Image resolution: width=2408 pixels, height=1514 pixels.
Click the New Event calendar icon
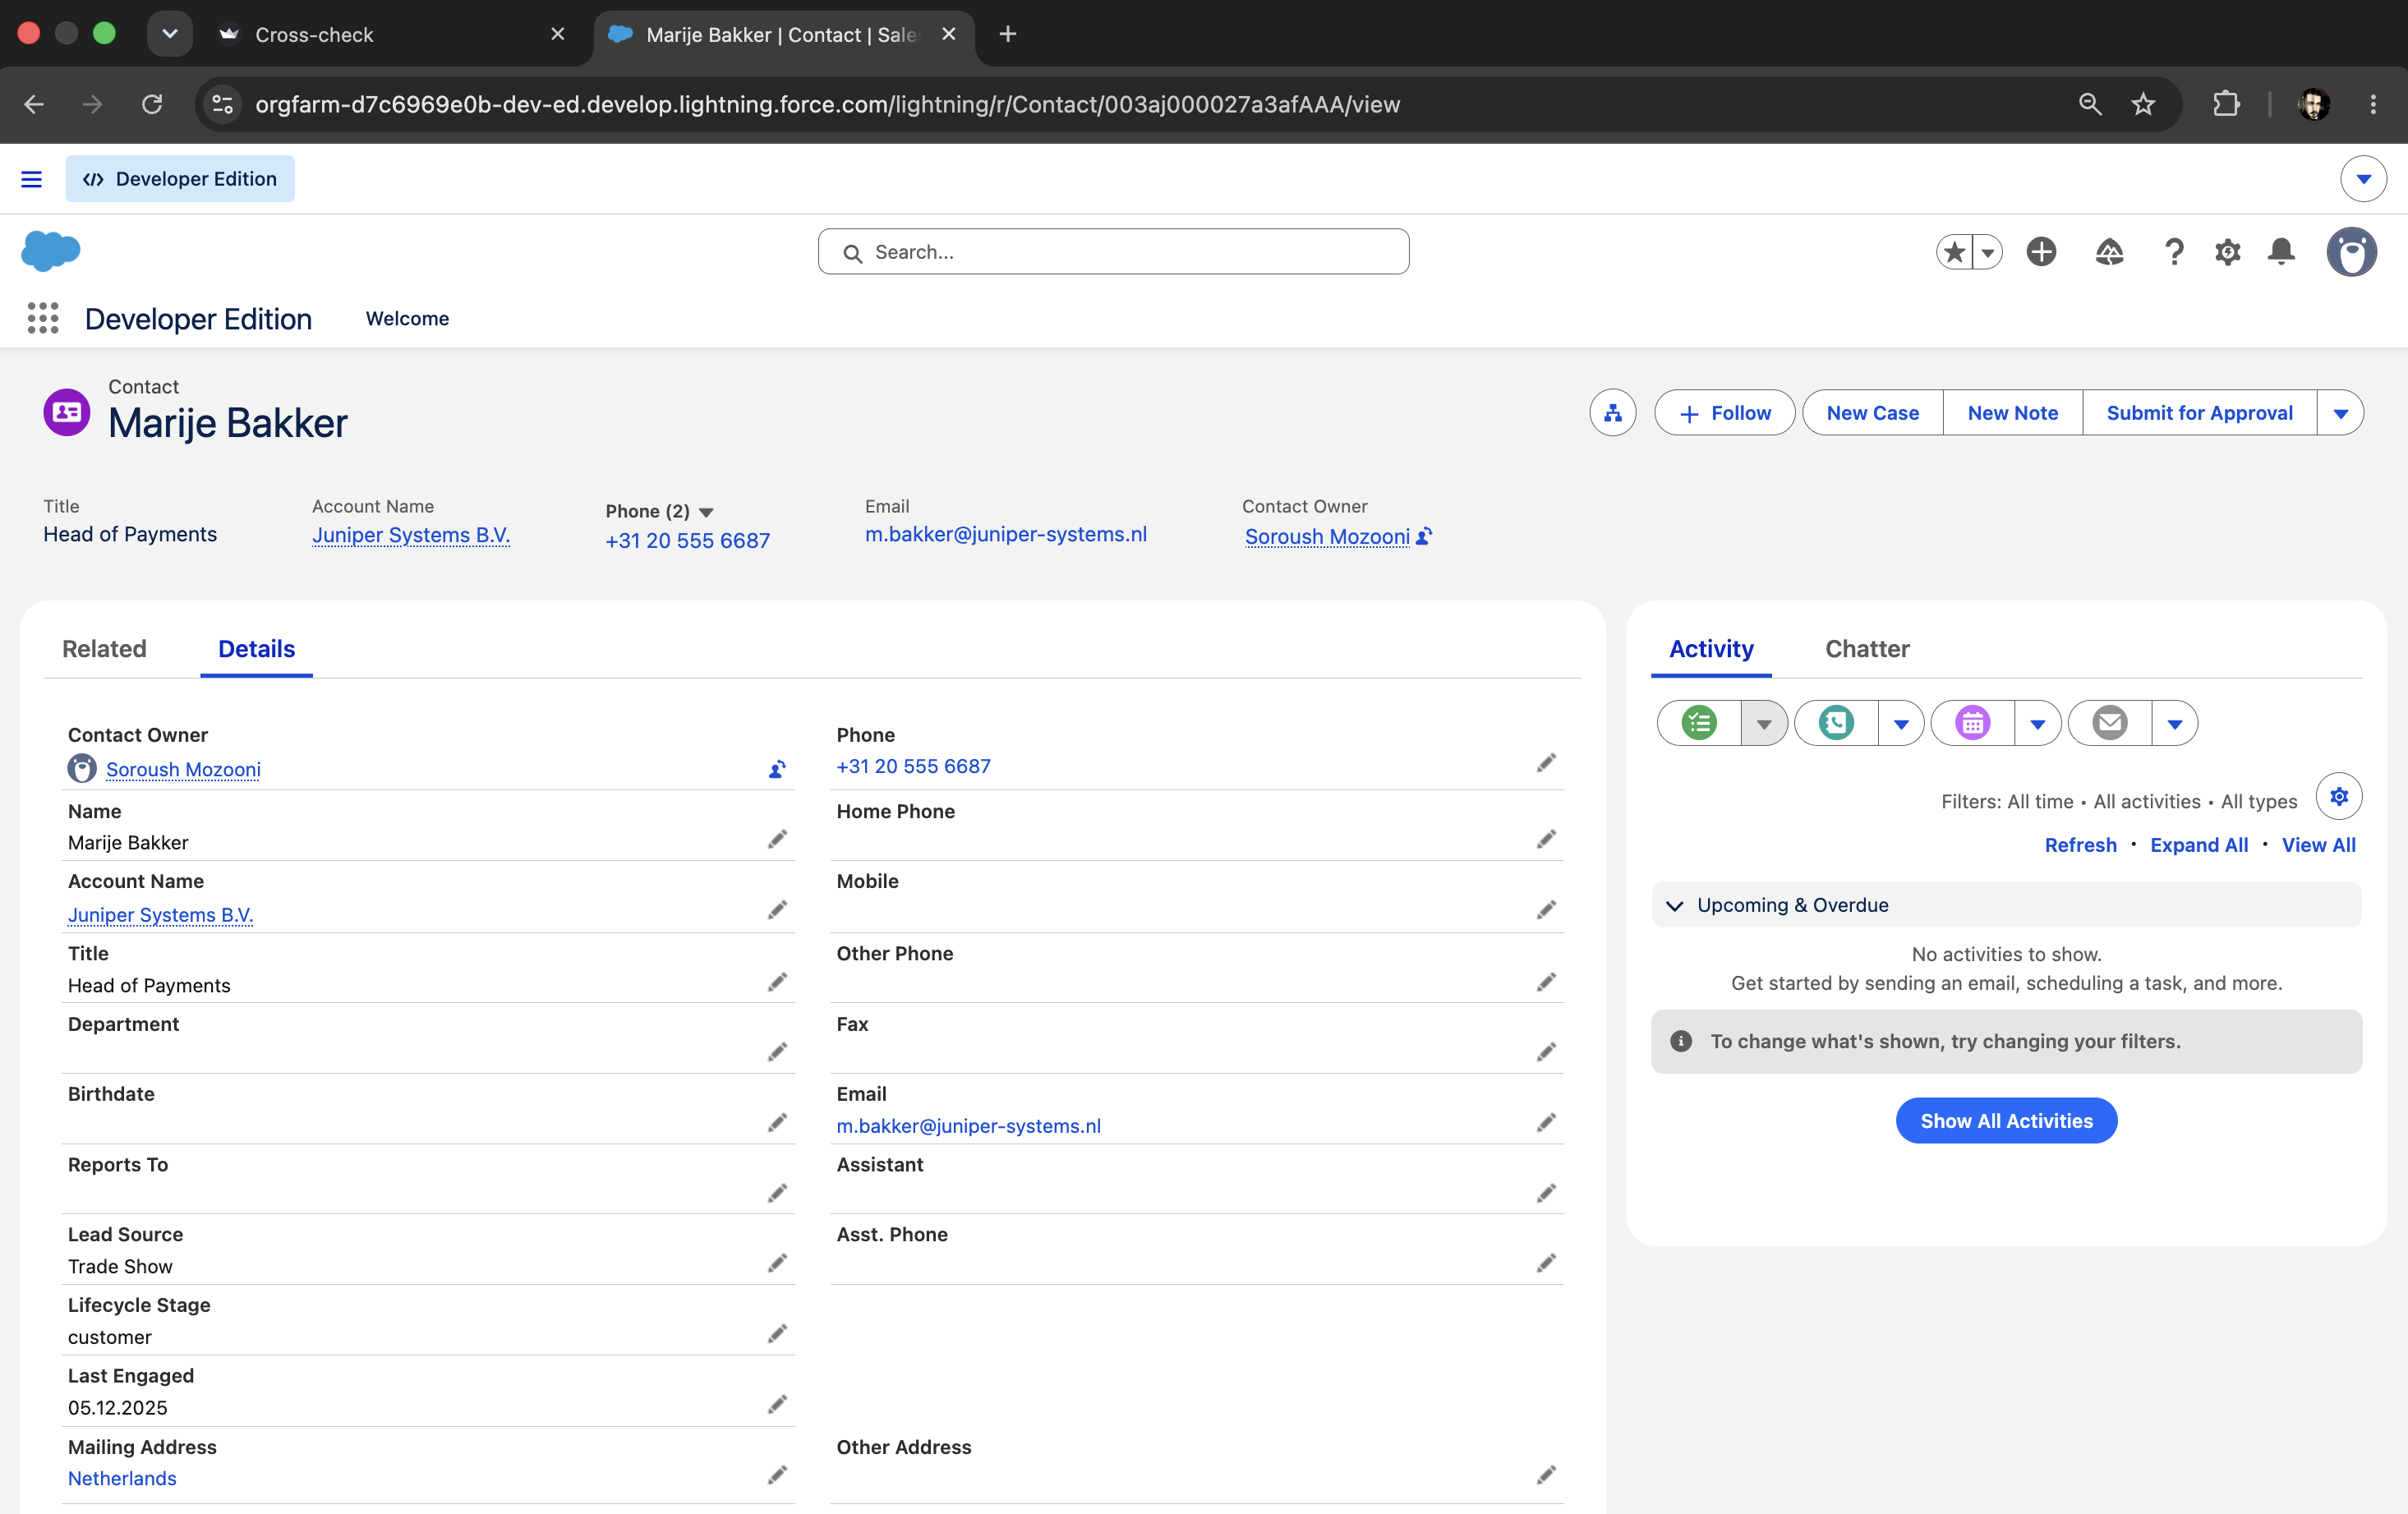pyautogui.click(x=1972, y=723)
